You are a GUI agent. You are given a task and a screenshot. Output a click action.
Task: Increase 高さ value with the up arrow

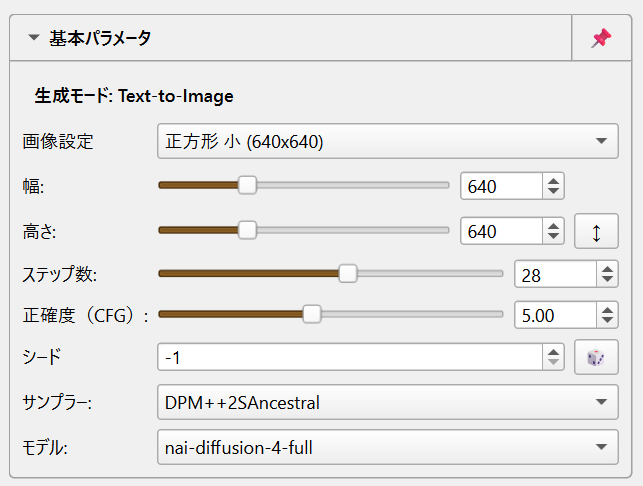(x=553, y=226)
